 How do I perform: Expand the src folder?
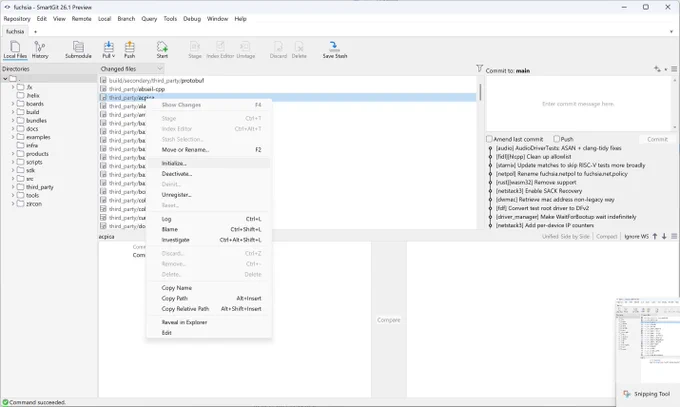tap(13, 179)
